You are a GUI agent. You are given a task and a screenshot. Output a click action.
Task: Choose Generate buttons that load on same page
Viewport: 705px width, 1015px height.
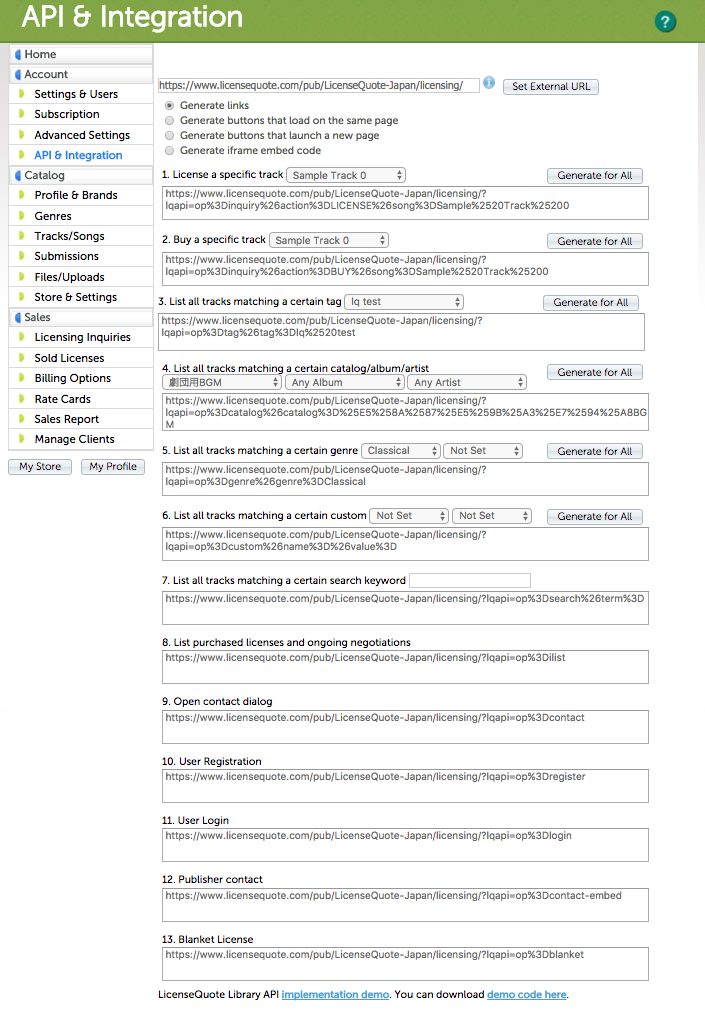coord(169,120)
